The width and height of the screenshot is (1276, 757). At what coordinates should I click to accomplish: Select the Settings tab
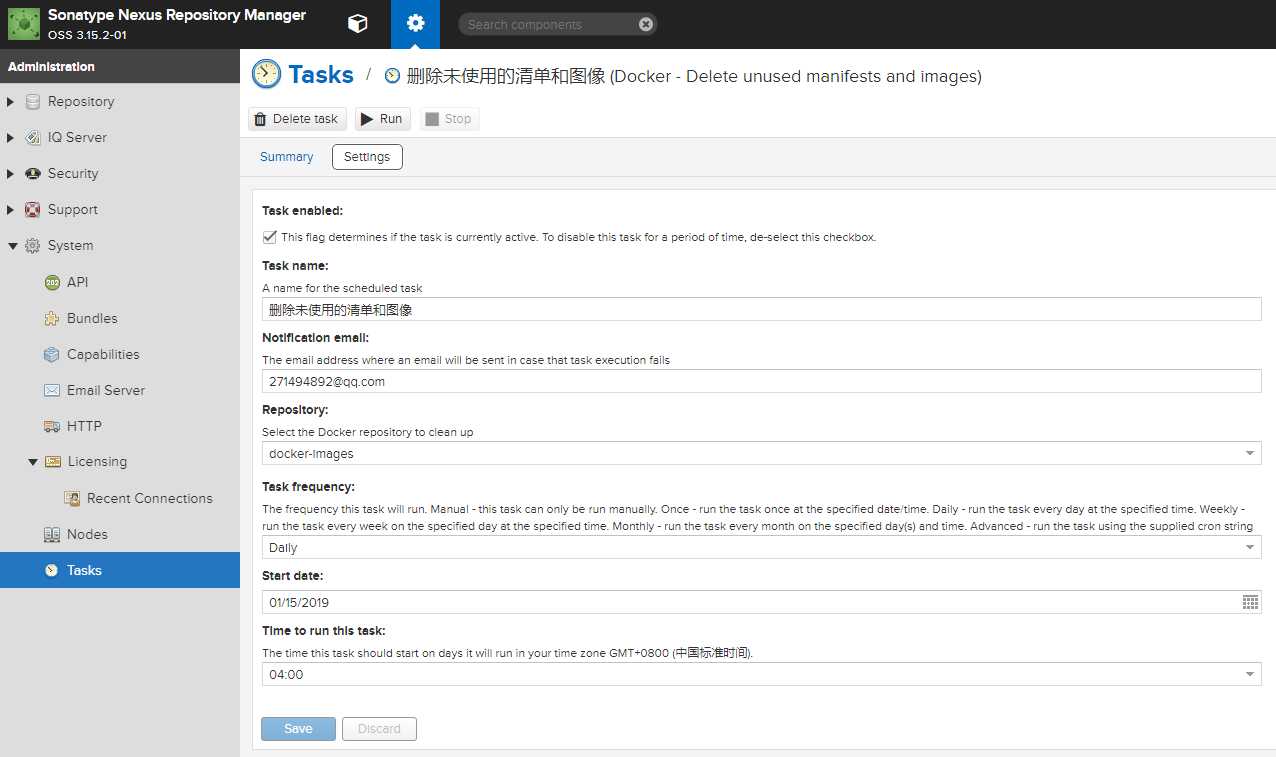click(367, 157)
